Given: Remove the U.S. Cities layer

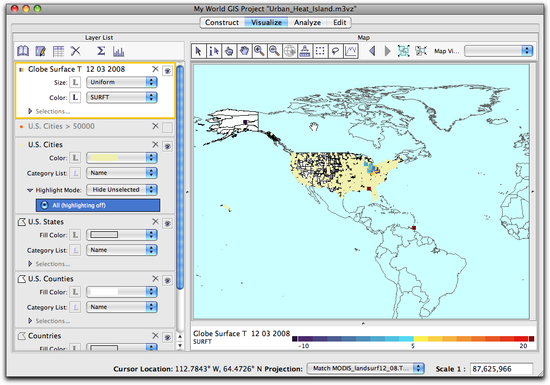Looking at the screenshot, I should click(155, 144).
